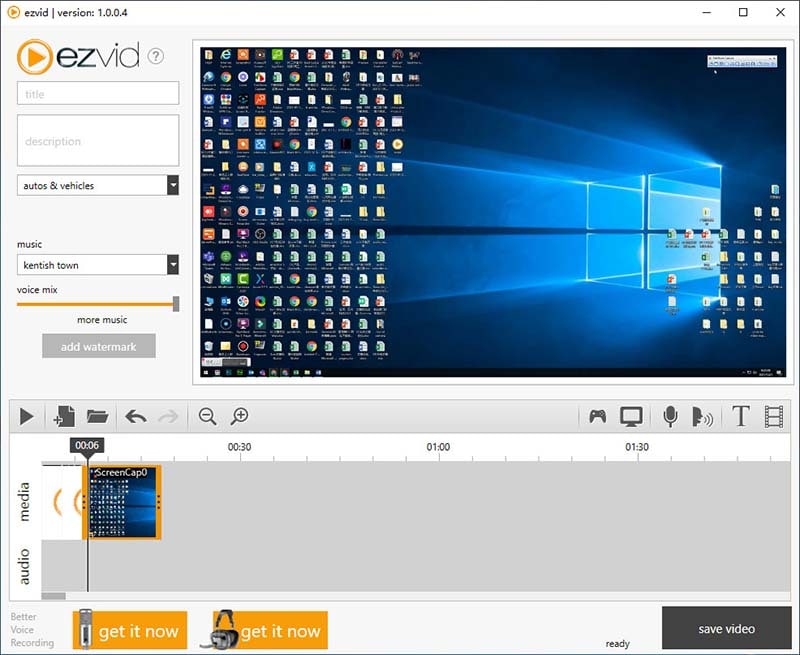
Task: Expand the autos & vehicles category dropdown
Action: coord(172,185)
